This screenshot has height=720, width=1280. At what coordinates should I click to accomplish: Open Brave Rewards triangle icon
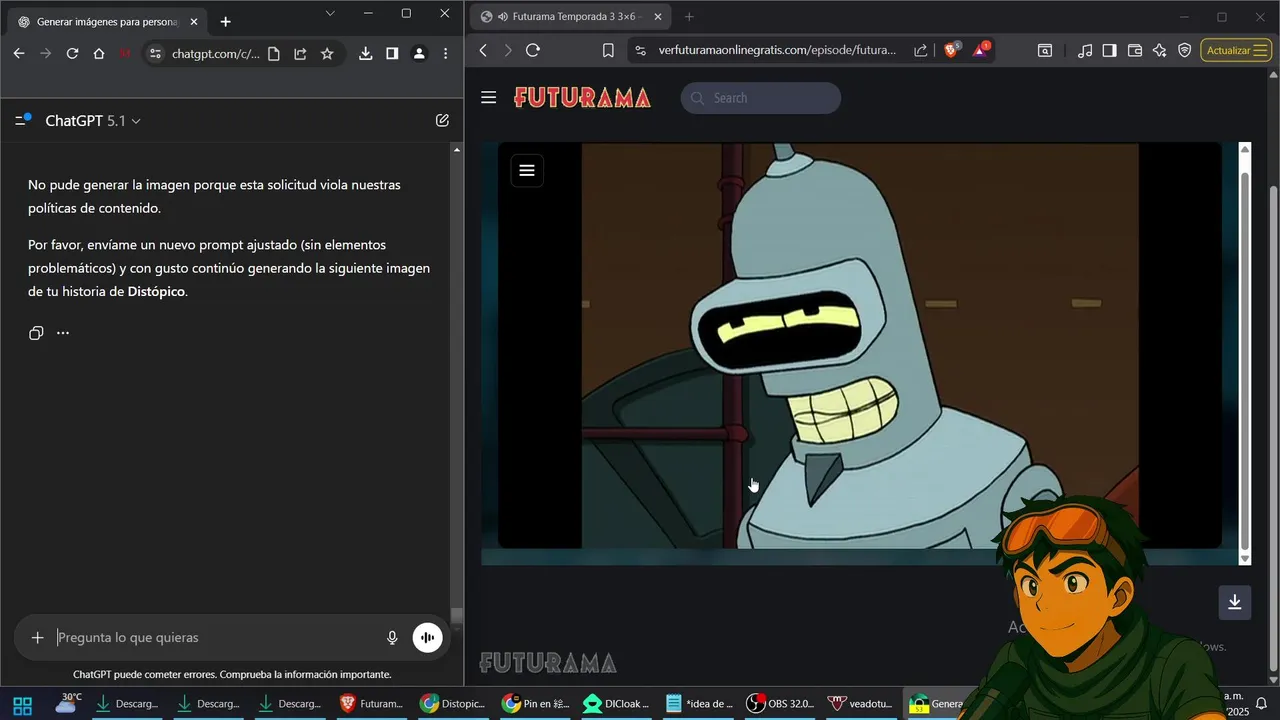(x=982, y=50)
